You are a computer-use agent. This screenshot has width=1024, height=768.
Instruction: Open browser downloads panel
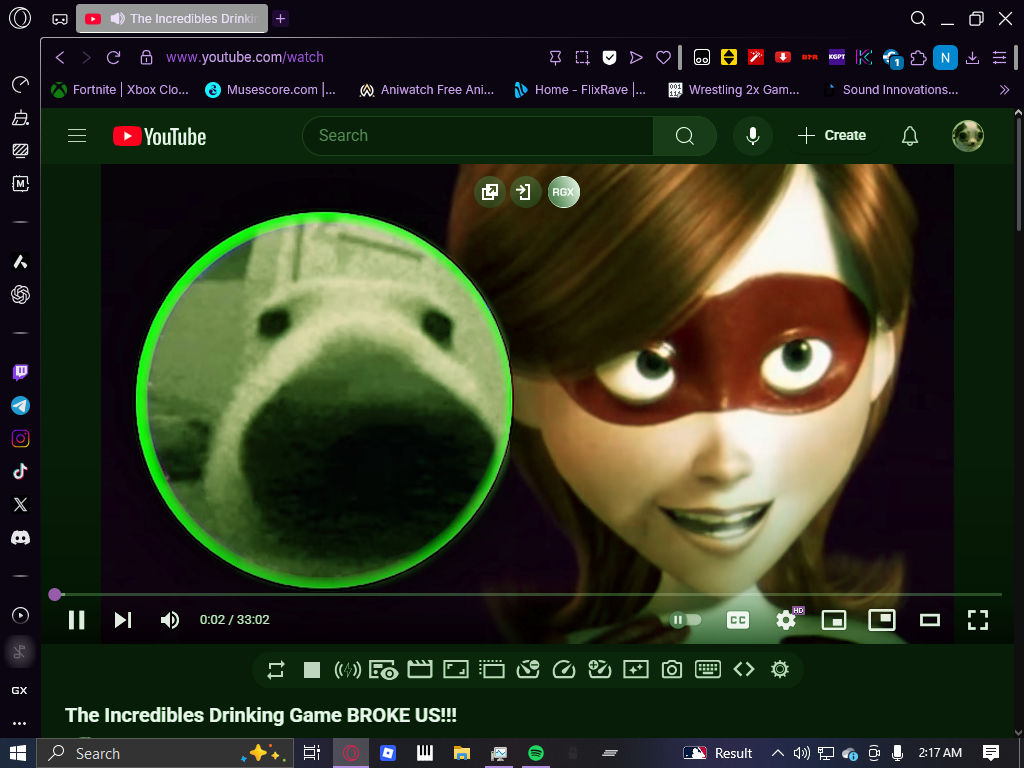click(972, 57)
